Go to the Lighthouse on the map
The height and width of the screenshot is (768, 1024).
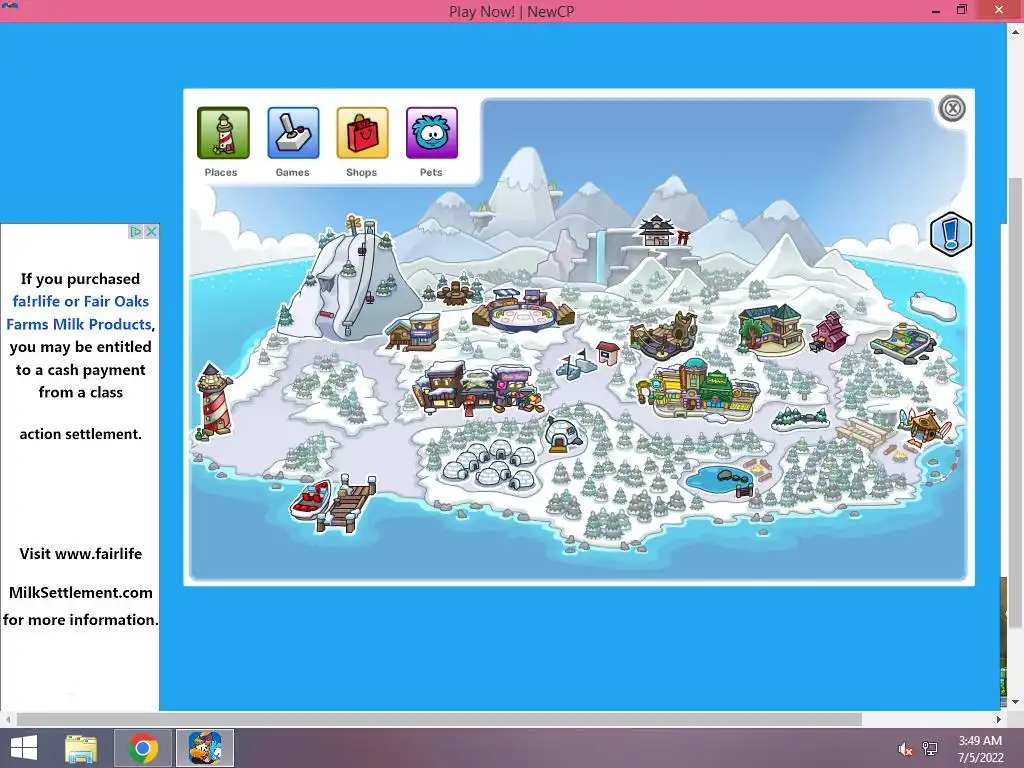[x=214, y=400]
